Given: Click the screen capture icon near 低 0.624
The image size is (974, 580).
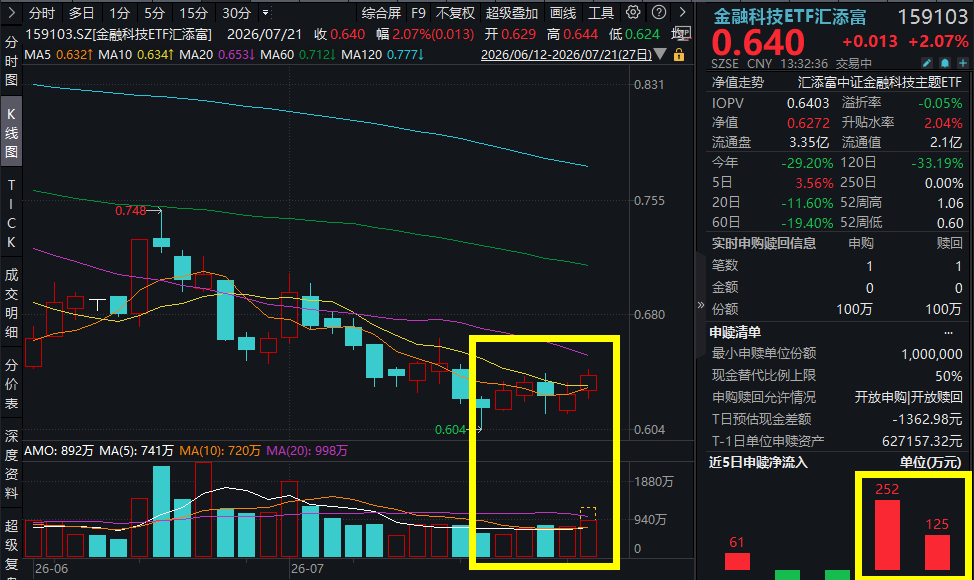Looking at the screenshot, I should [x=684, y=33].
